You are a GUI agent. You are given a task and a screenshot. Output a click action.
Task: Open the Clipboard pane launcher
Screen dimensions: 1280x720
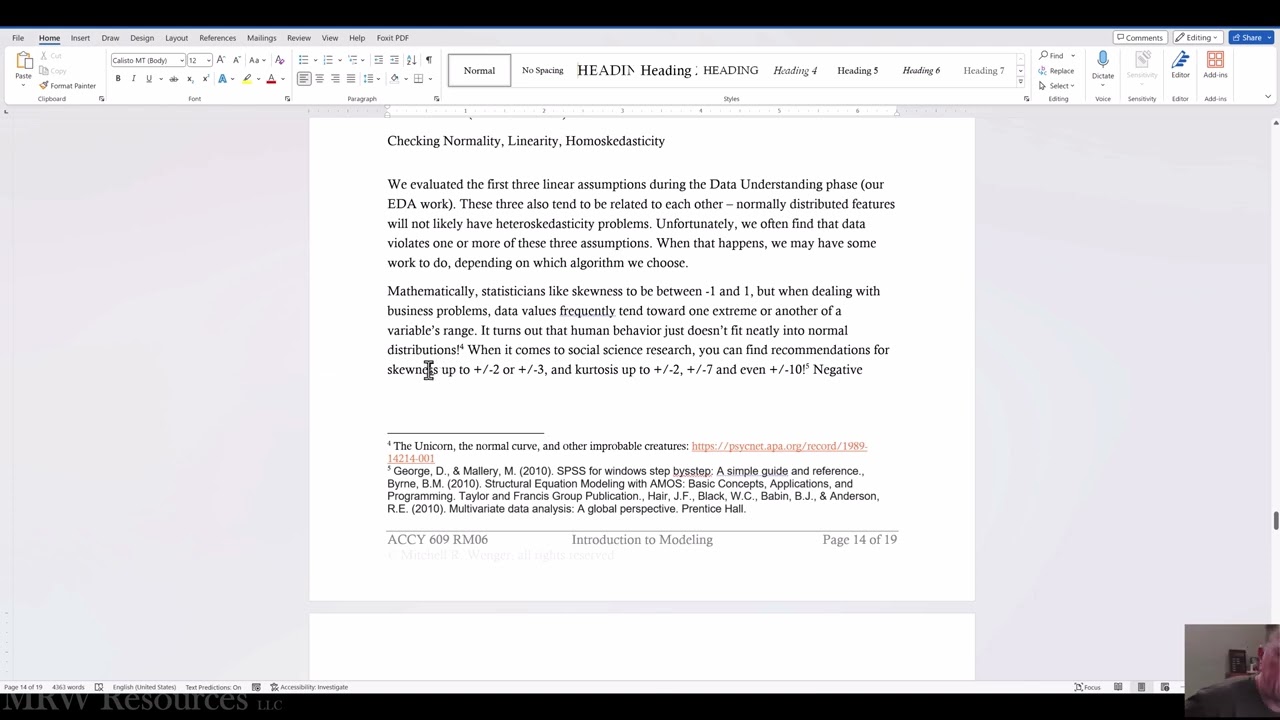click(x=101, y=99)
